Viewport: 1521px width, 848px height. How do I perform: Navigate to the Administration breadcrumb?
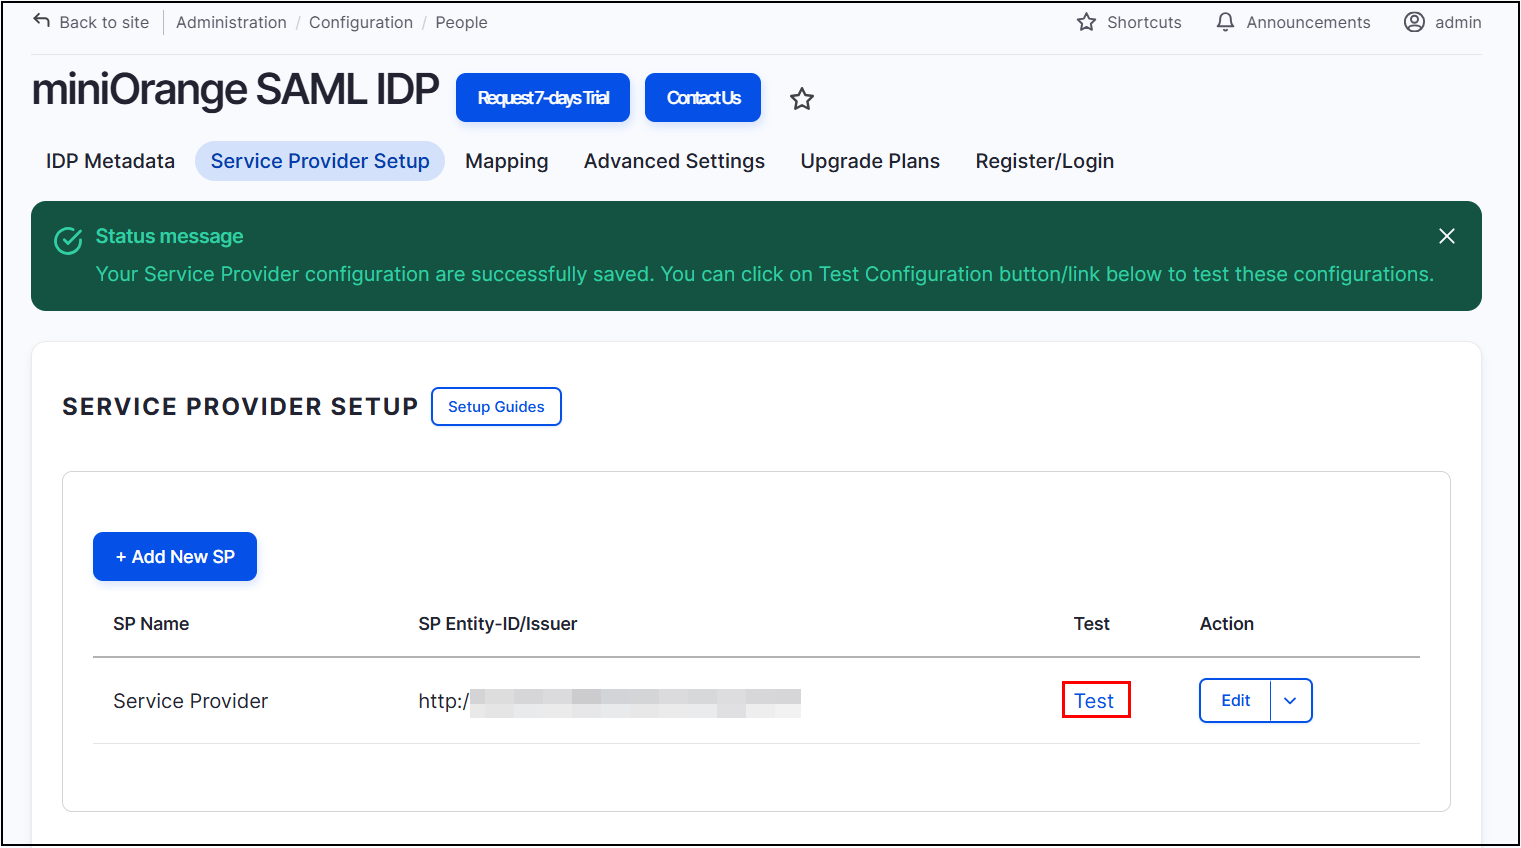[x=231, y=22]
